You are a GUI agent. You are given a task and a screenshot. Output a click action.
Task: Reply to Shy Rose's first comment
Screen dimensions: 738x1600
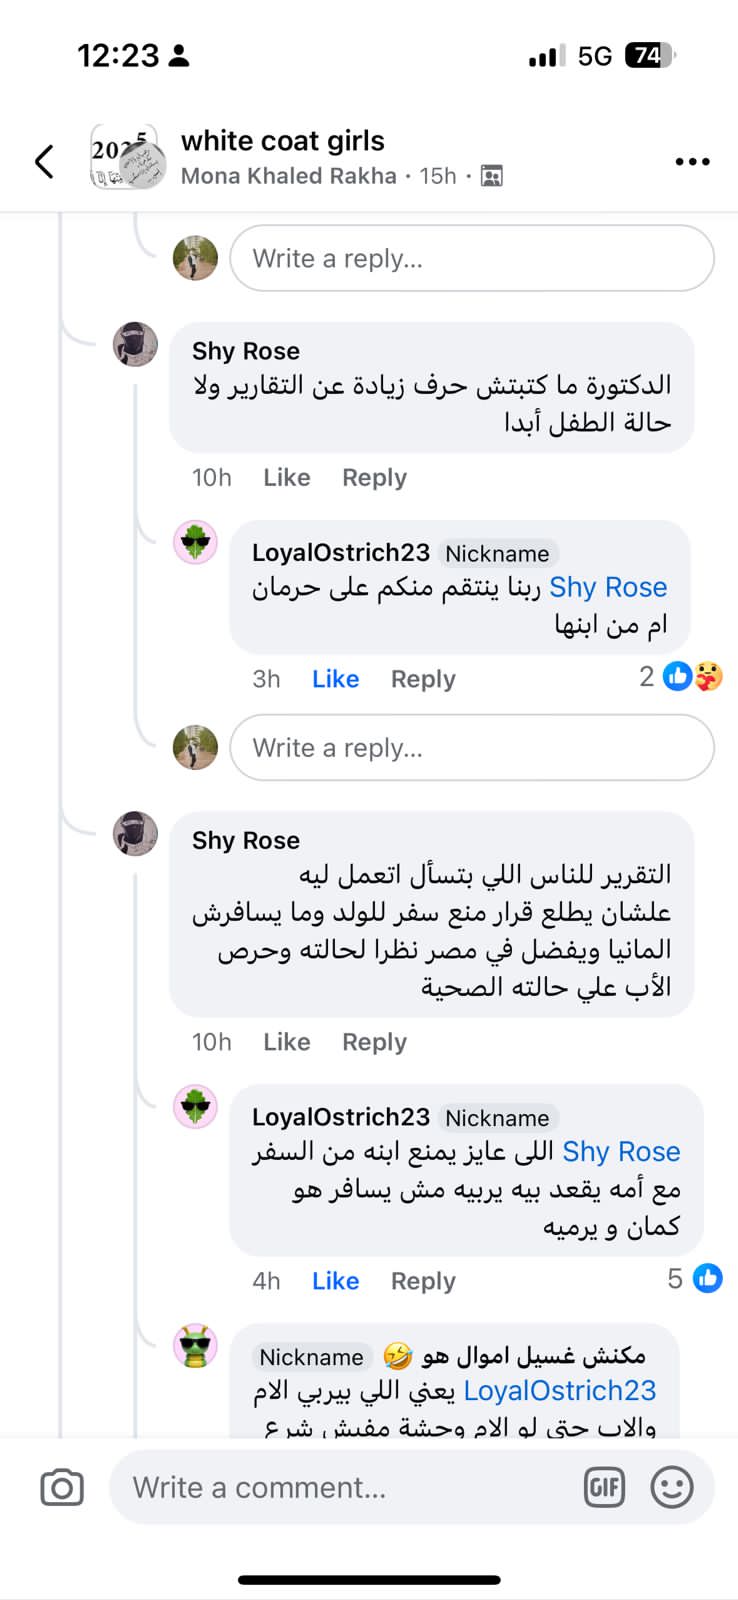374,478
